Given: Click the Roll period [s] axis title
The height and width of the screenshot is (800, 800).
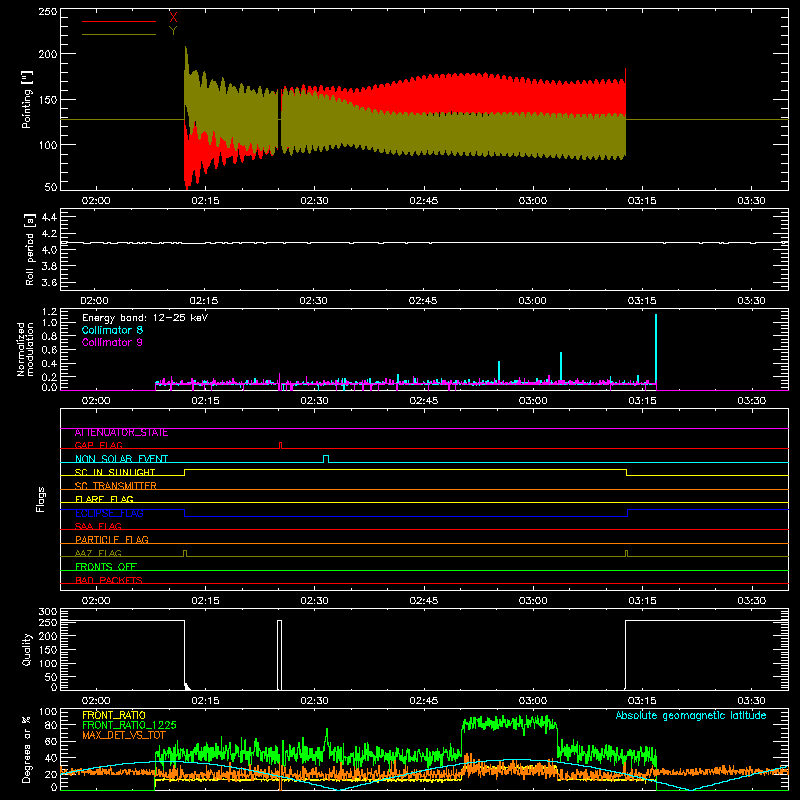Looking at the screenshot, I should (29, 249).
